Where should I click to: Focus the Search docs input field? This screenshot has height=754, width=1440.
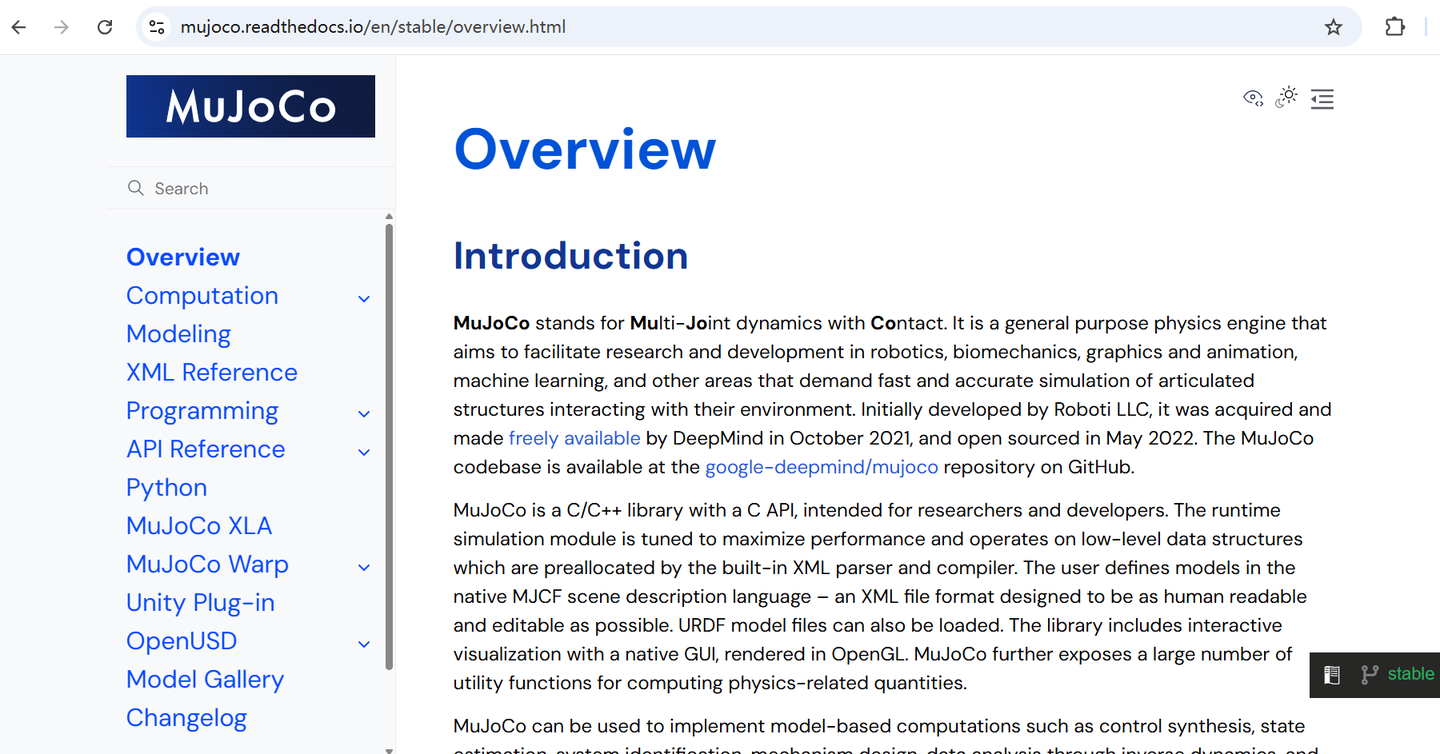pyautogui.click(x=251, y=188)
